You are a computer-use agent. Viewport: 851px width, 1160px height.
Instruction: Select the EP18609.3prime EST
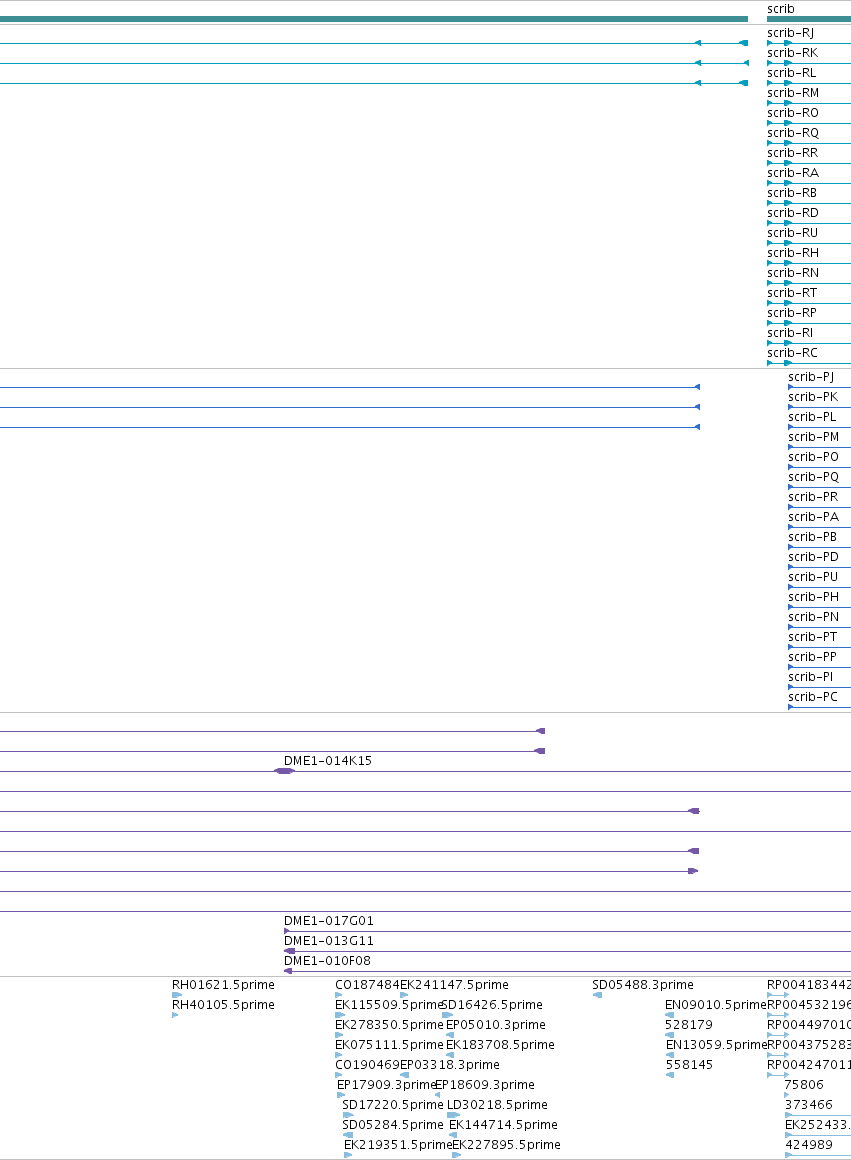point(485,1085)
